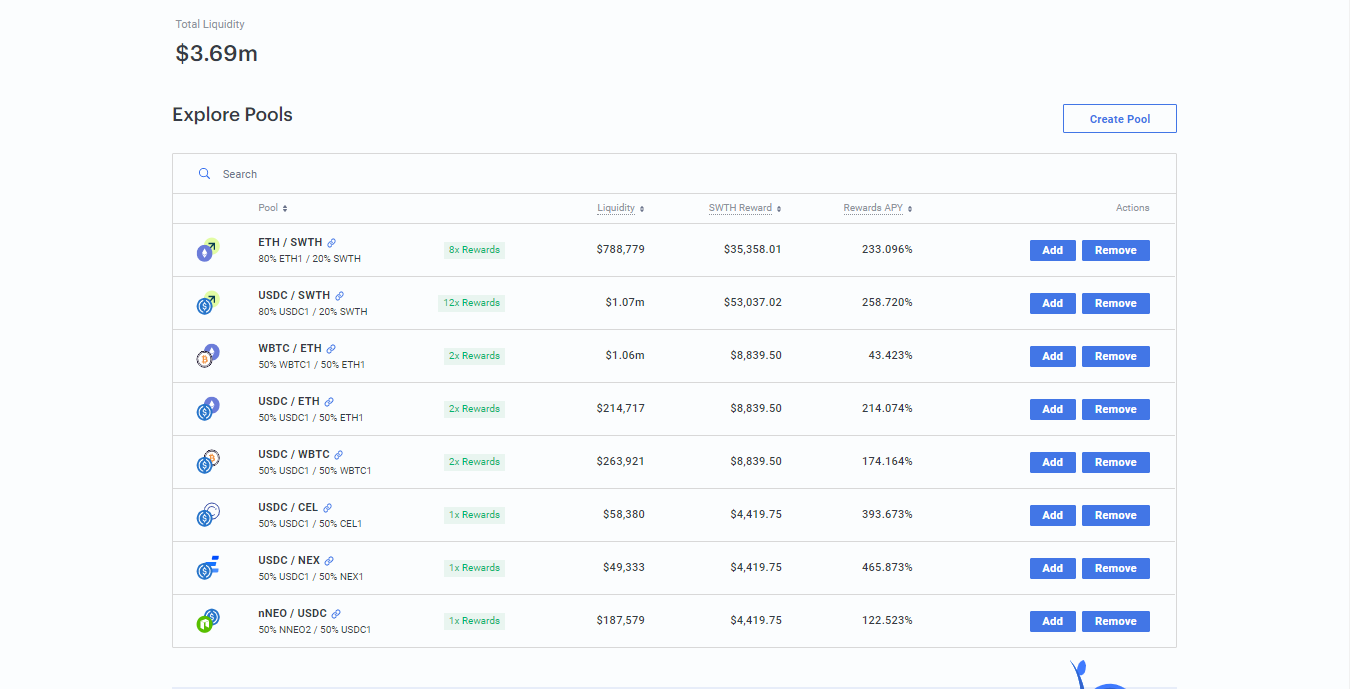Remove liquidity from nNEO / USDC pool

[x=1116, y=621]
